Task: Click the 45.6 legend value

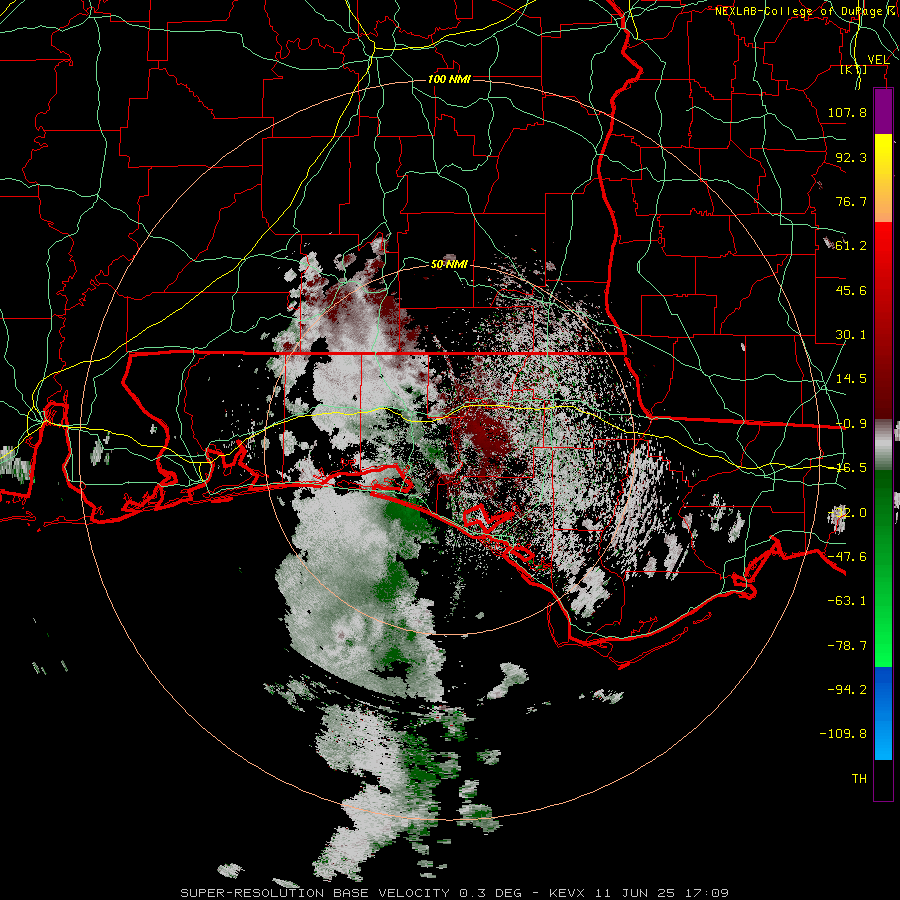Action: (851, 290)
